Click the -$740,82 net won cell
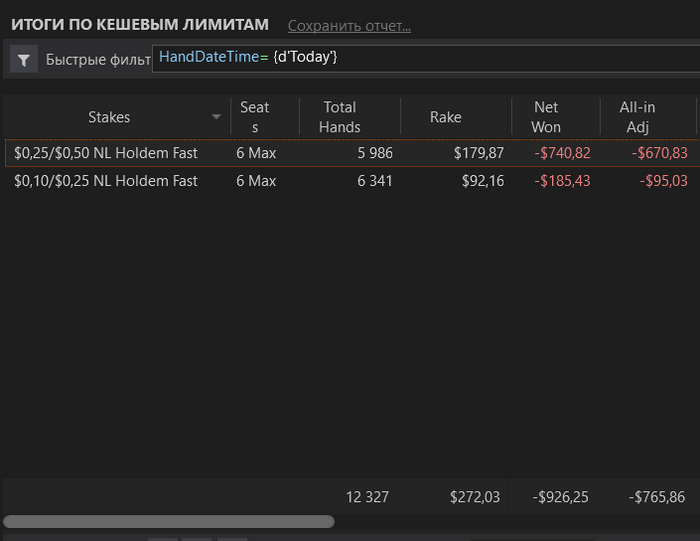This screenshot has height=541, width=700. coord(562,153)
